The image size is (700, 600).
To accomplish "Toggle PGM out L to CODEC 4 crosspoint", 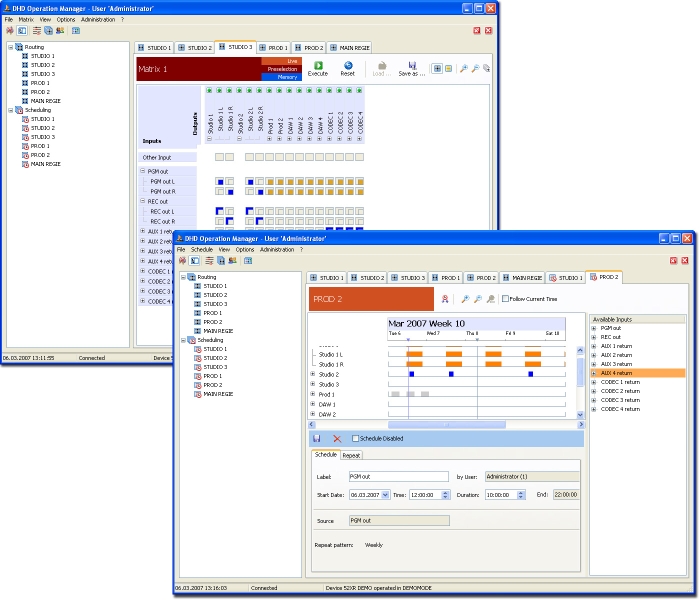I will 360,181.
